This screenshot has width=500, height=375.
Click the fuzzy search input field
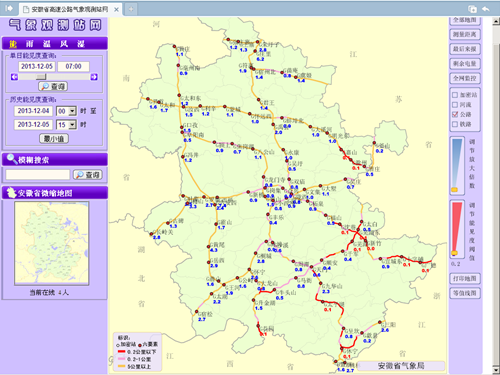coord(38,175)
